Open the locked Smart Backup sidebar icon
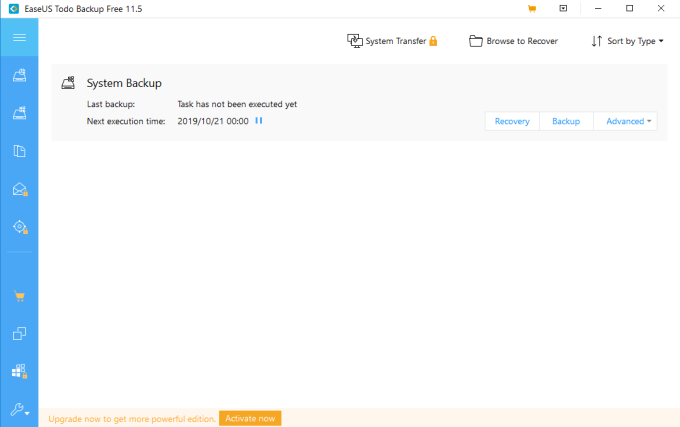This screenshot has width=680, height=427. pyautogui.click(x=20, y=227)
